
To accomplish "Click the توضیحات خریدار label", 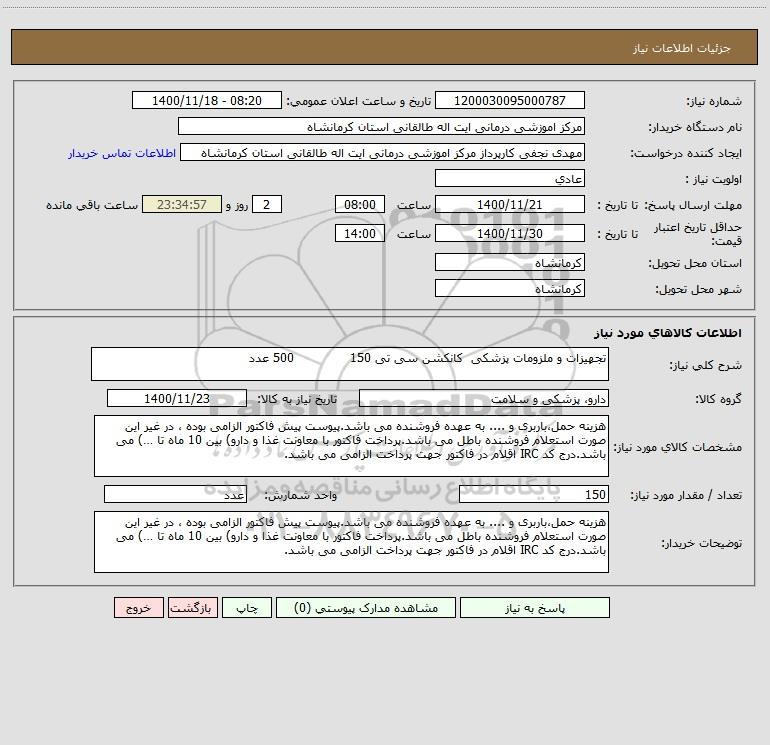I will (x=702, y=543).
